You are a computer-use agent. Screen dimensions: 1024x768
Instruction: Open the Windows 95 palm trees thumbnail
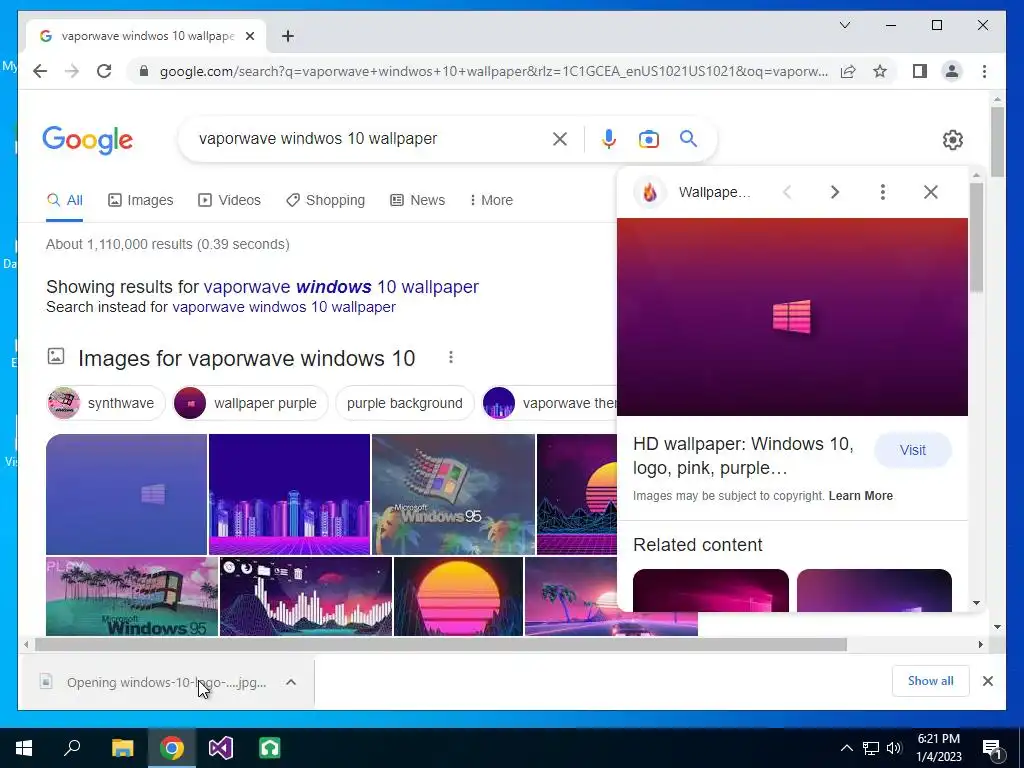point(453,494)
